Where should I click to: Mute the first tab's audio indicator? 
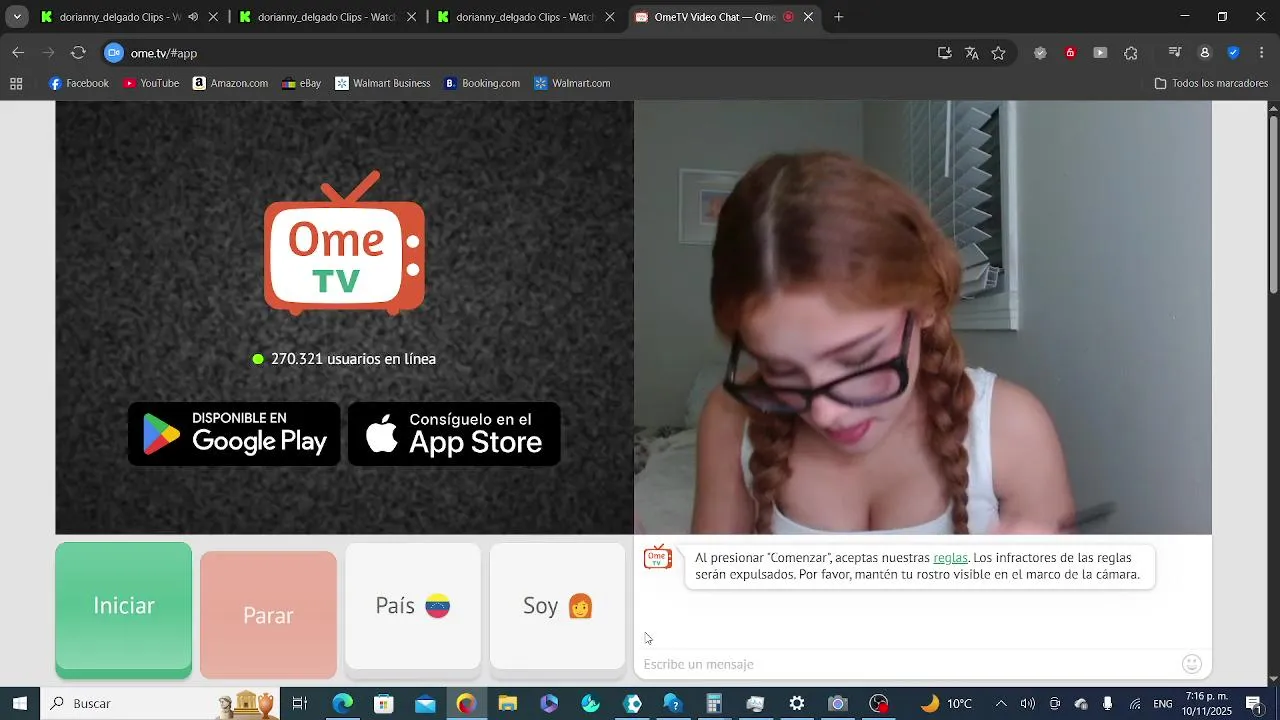[193, 17]
